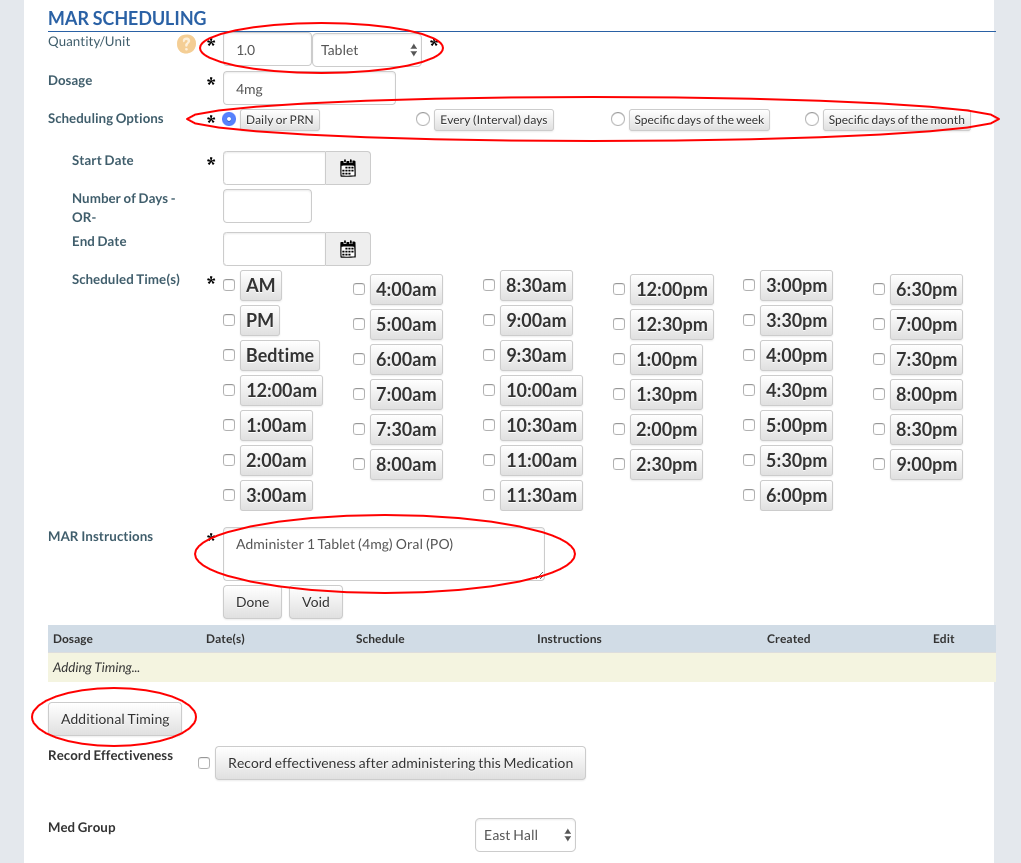Pick Specific days of the month option
The image size is (1021, 863).
pyautogui.click(x=812, y=120)
